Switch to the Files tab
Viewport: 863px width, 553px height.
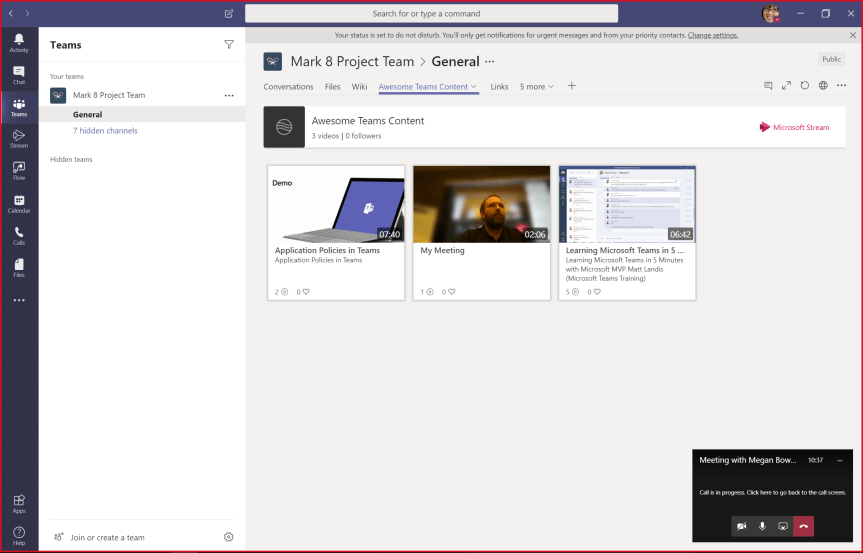pyautogui.click(x=332, y=87)
